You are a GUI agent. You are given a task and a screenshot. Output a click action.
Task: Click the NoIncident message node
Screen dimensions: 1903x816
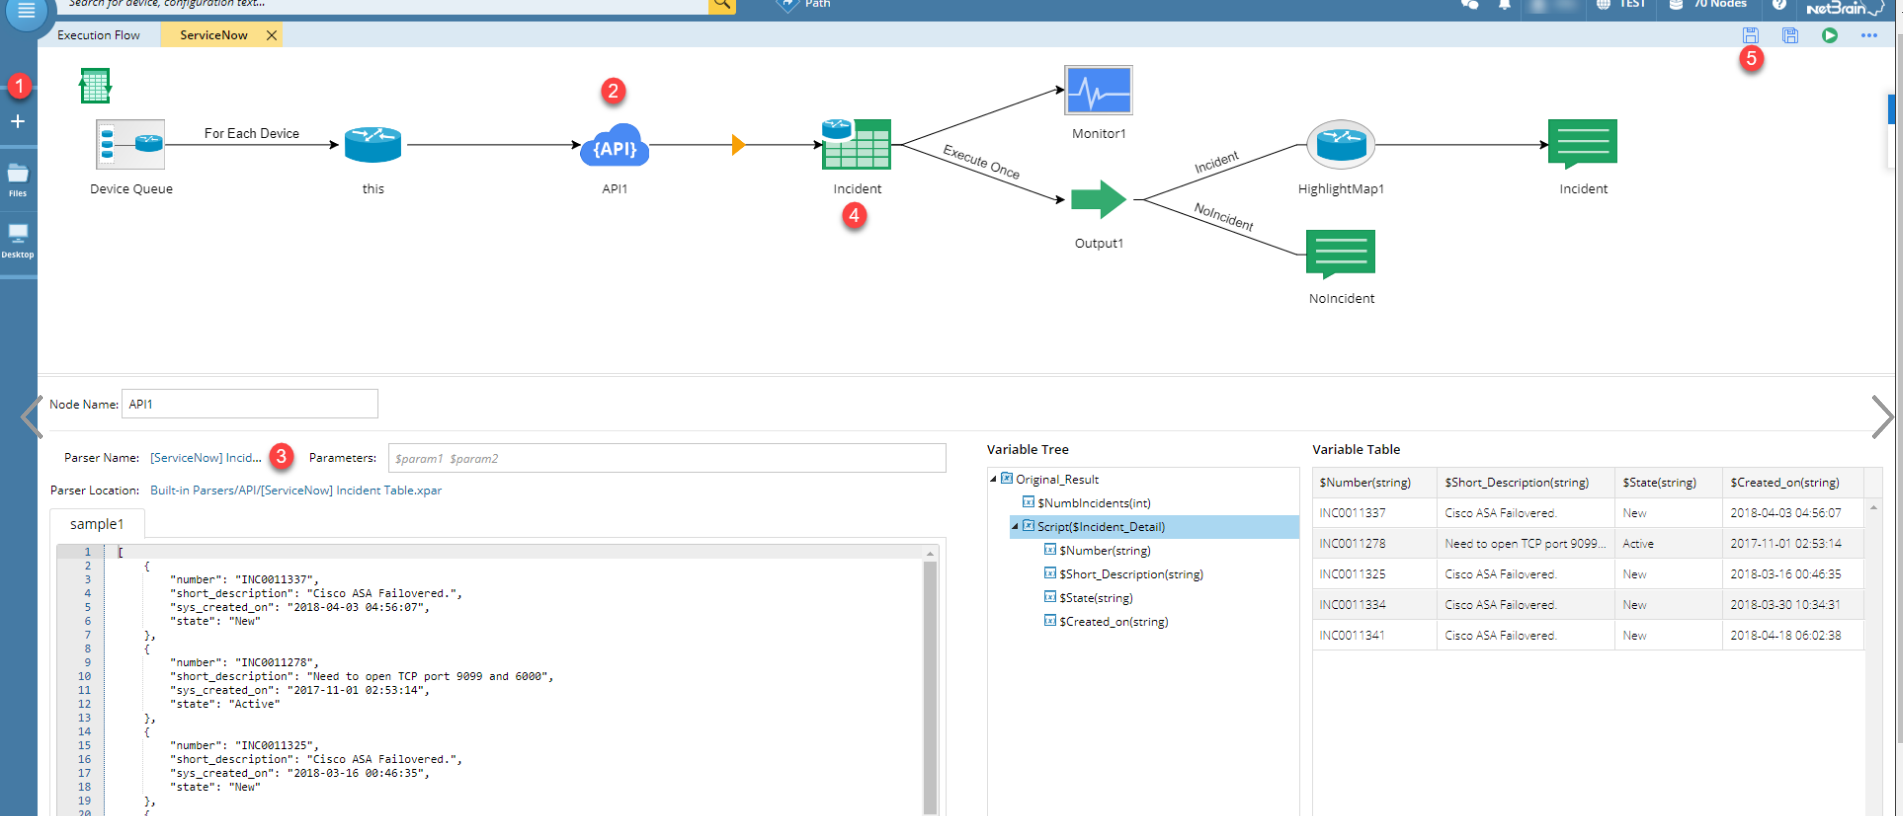pos(1340,254)
